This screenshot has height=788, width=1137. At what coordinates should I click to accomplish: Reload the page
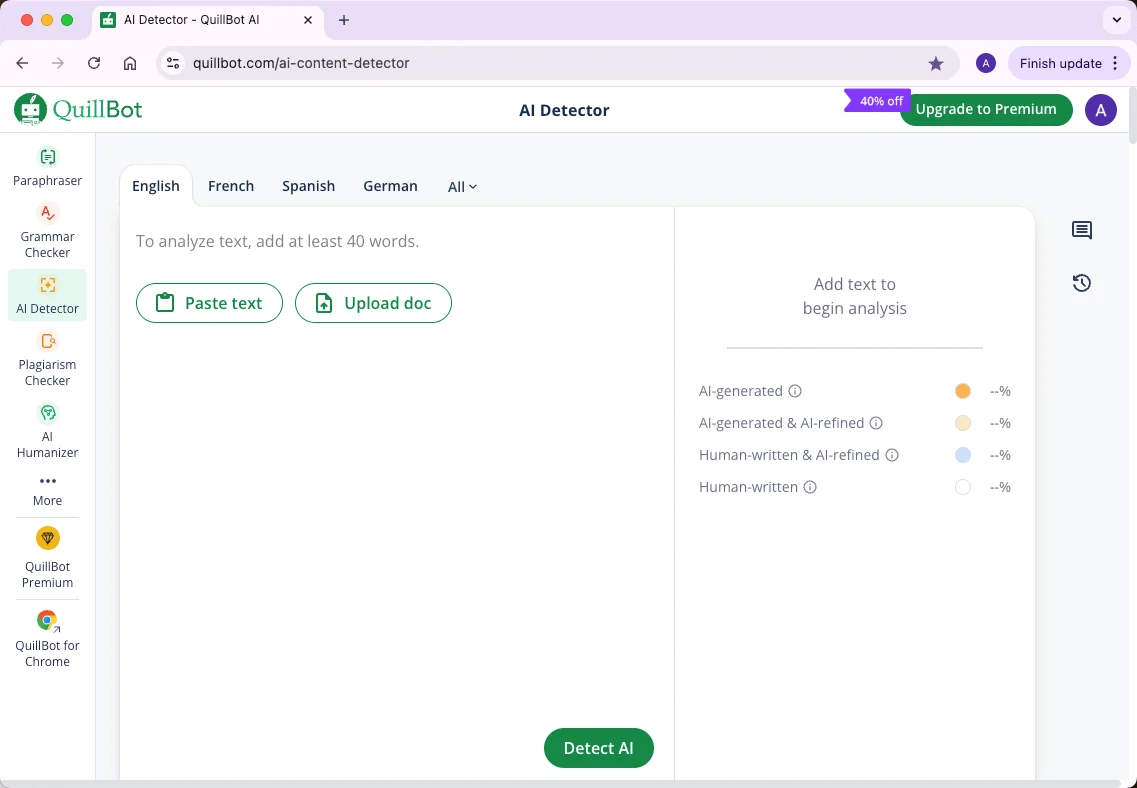coord(94,63)
